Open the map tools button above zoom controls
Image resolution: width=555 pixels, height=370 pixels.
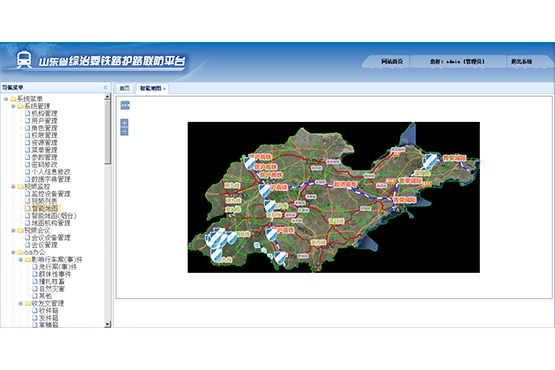125,105
